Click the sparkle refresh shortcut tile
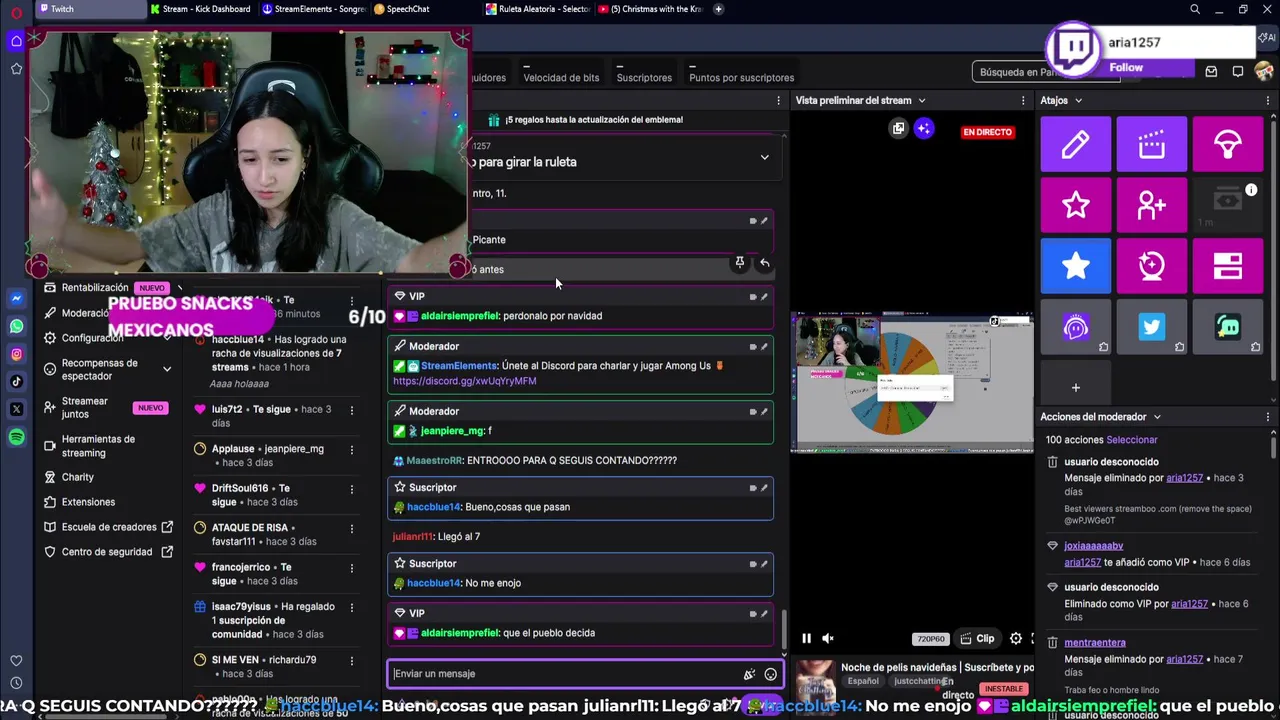1280x720 pixels. point(1151,266)
